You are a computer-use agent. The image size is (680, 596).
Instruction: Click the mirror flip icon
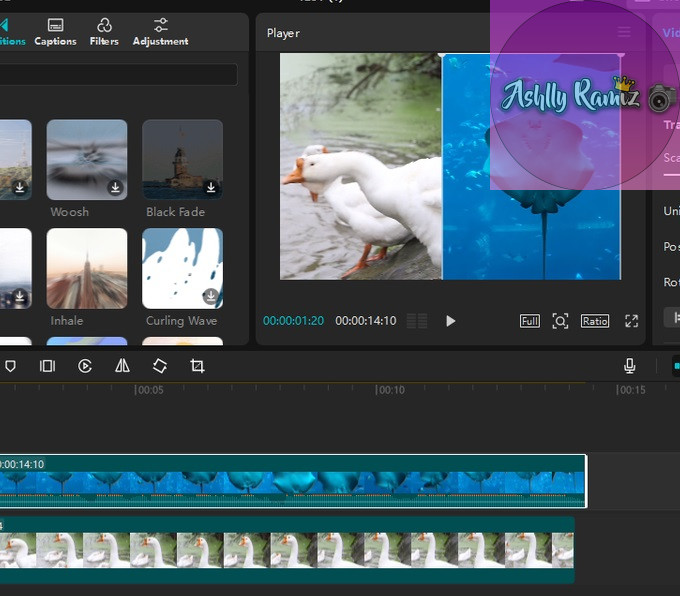coord(122,366)
